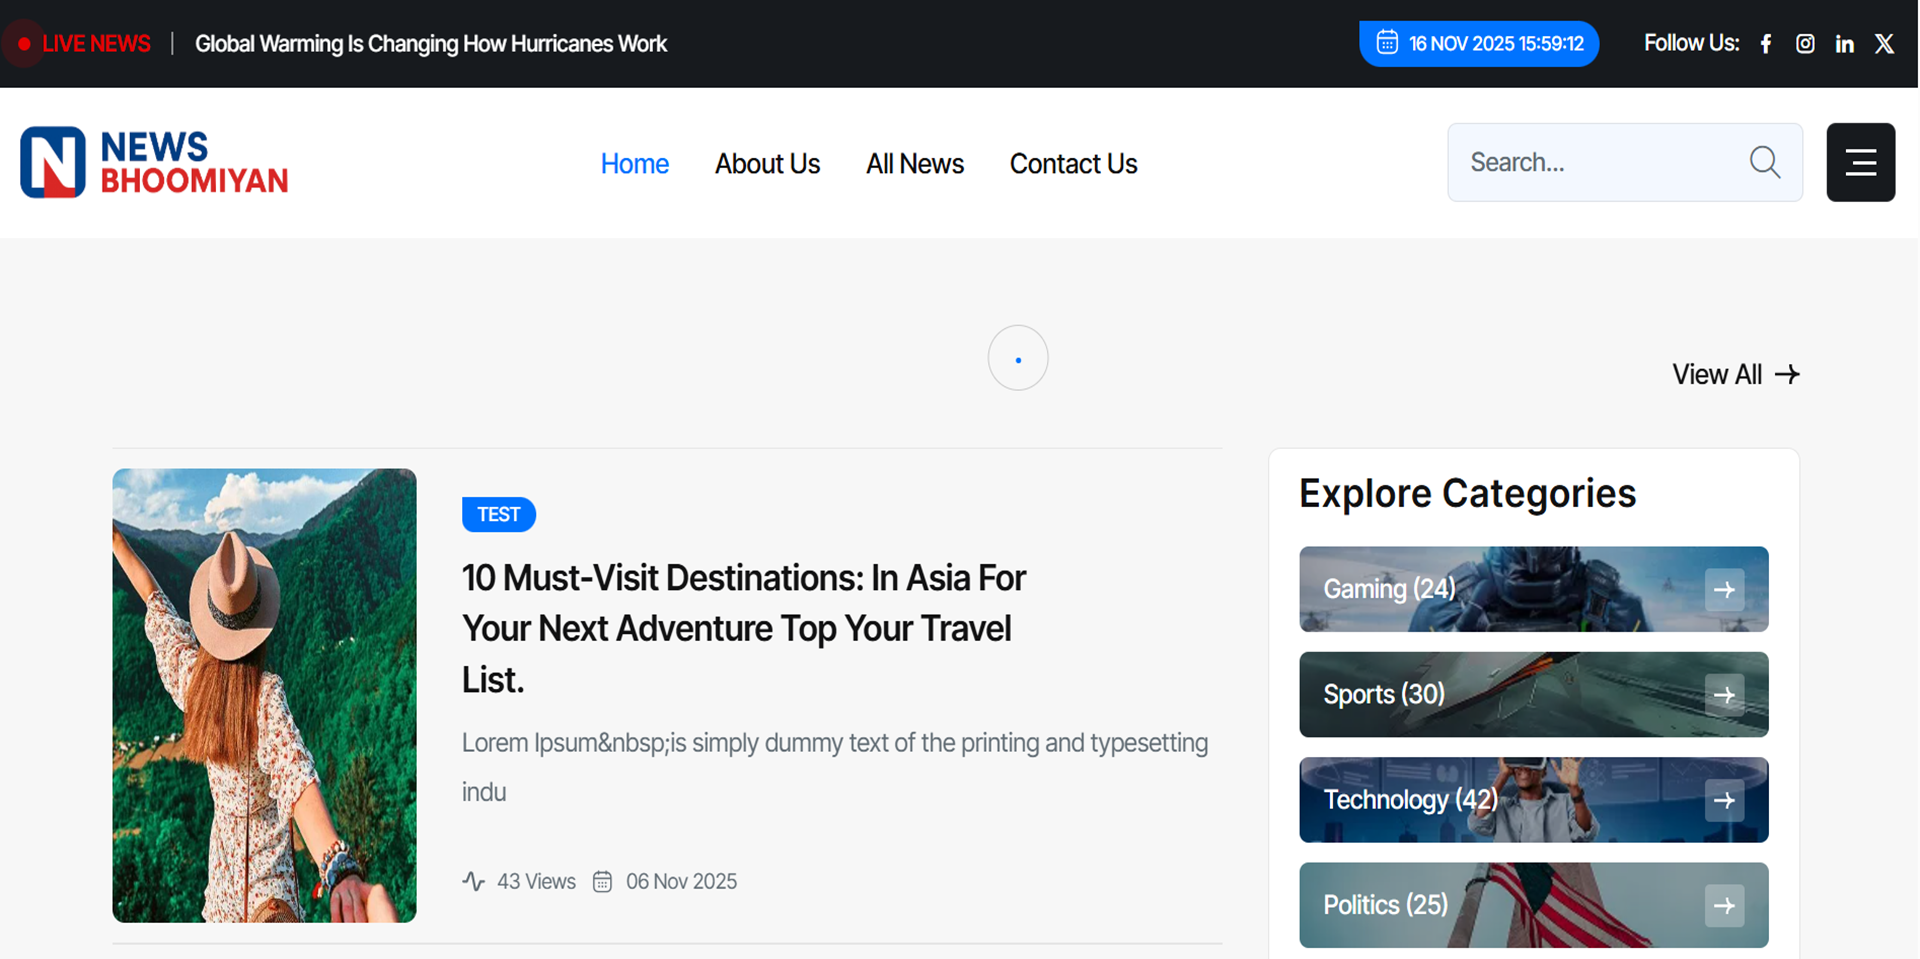Open the Facebook social icon
The width and height of the screenshot is (1920, 959).
point(1766,44)
